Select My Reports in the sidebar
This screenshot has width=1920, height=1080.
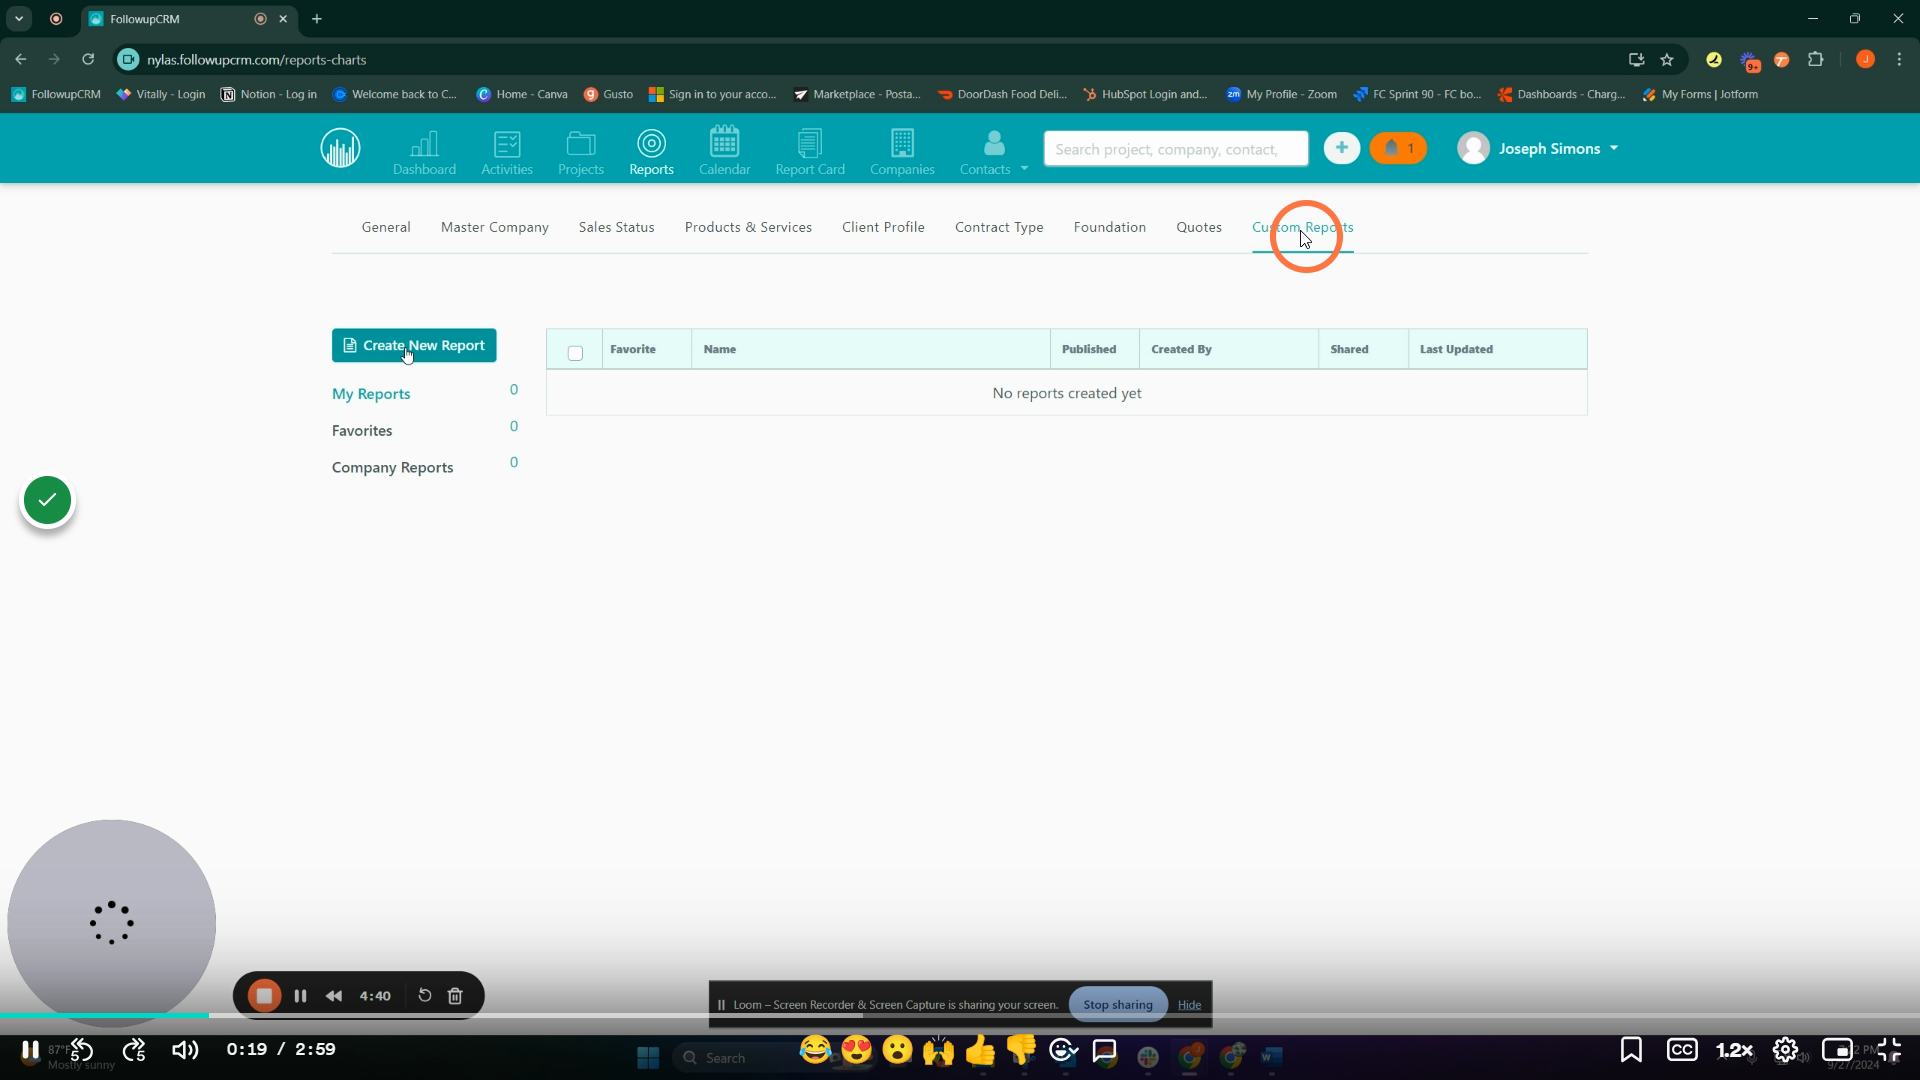coord(371,394)
